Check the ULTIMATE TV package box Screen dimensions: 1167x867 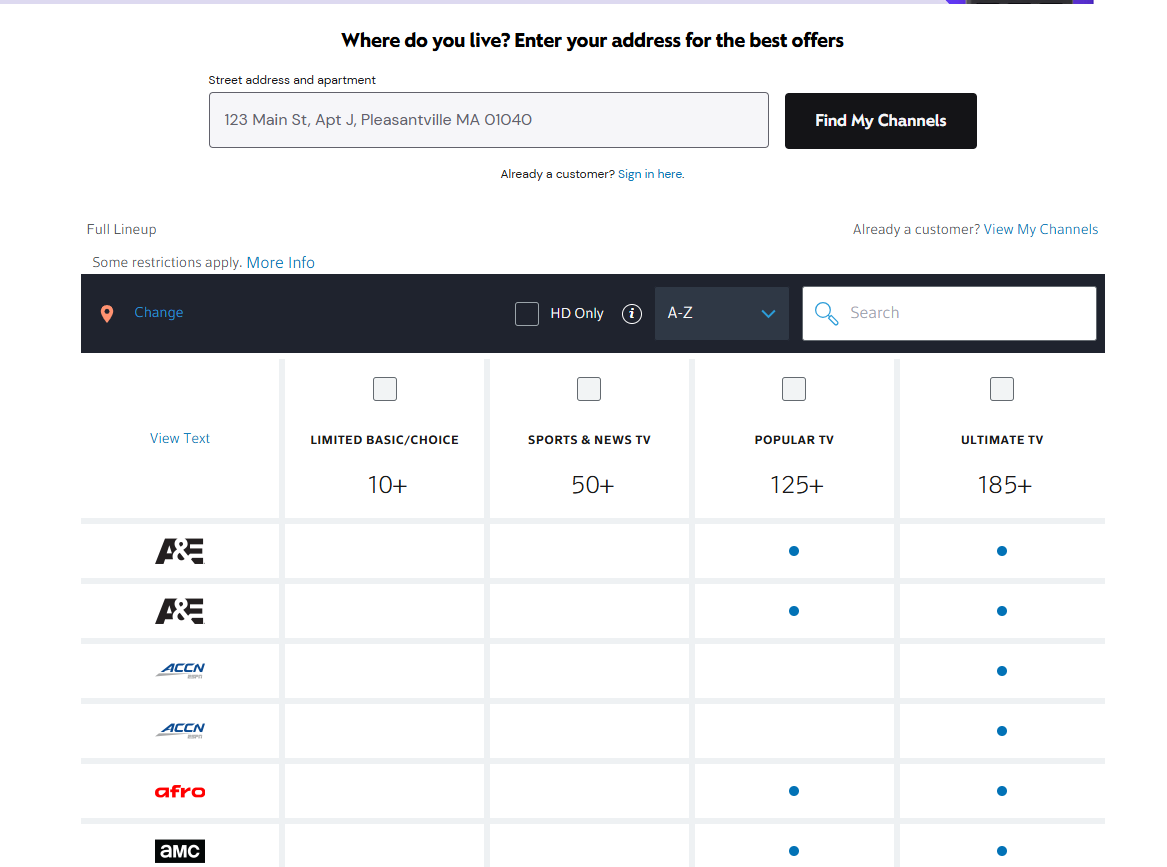1001,389
